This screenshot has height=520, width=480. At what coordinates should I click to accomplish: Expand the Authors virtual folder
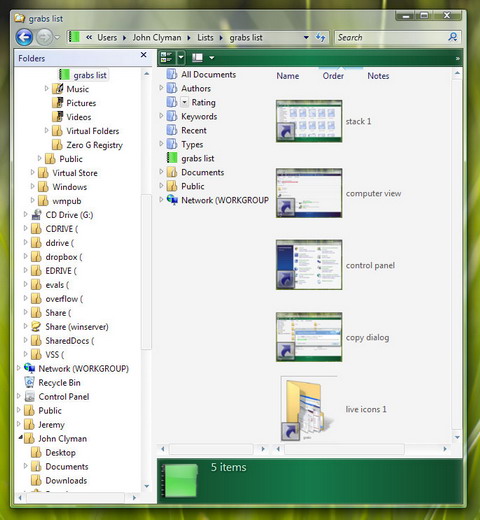click(x=161, y=88)
